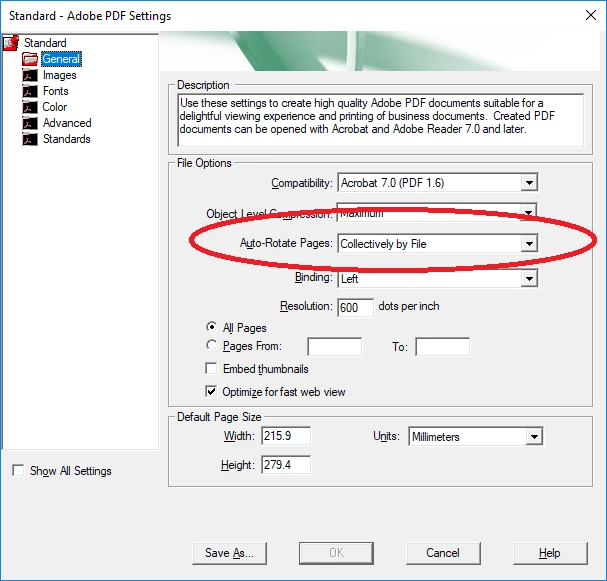Click the Object Level Compression combo box
Screen dimensions: 607x581
pos(437,213)
